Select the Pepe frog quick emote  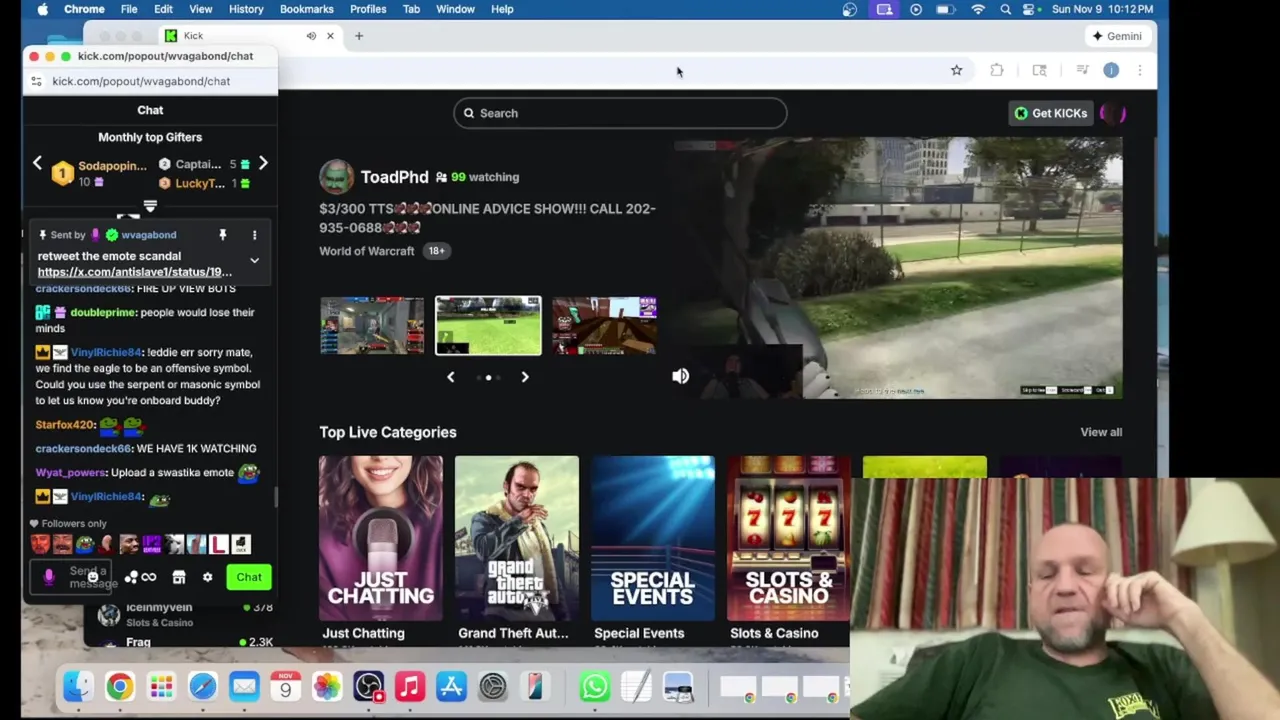point(85,544)
